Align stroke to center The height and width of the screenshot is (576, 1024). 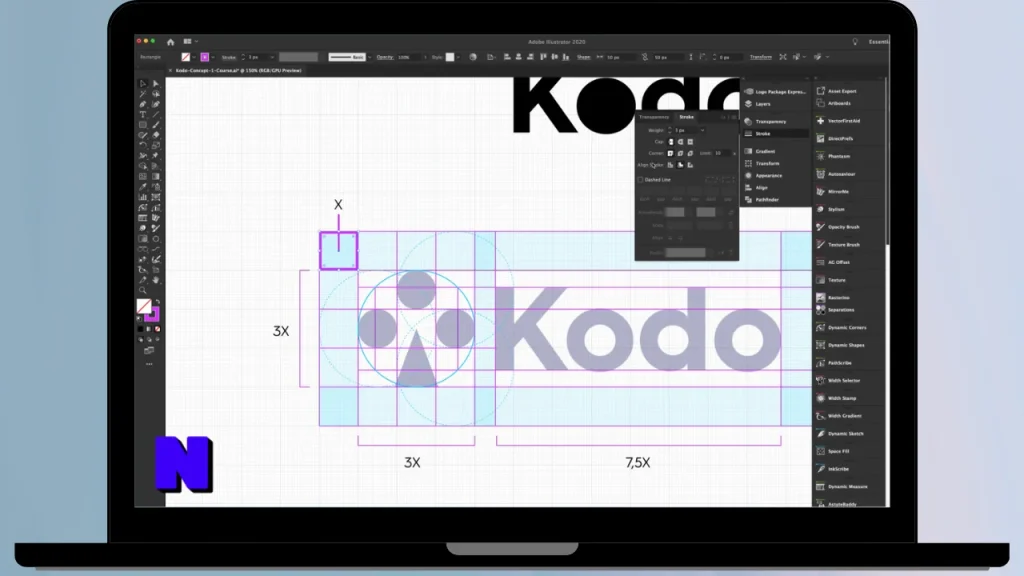[x=671, y=165]
